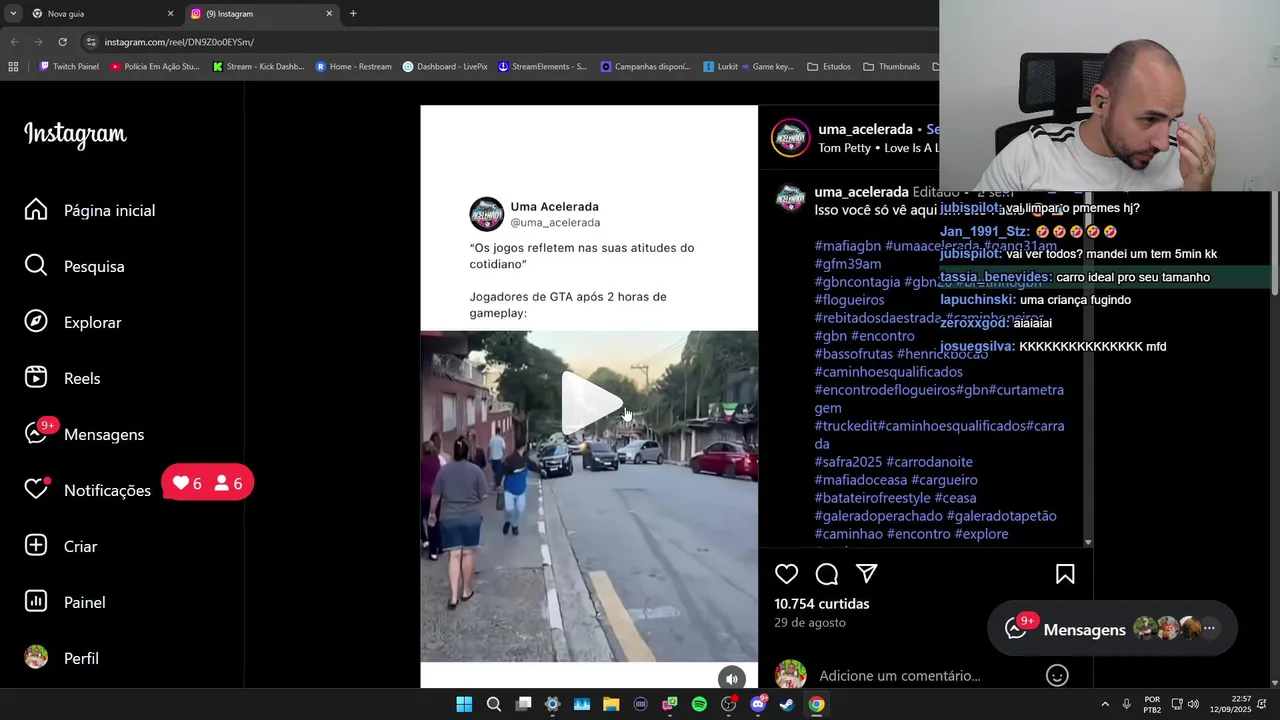This screenshot has height=720, width=1280.
Task: Open the Home - Restream bookmark
Action: tap(353, 67)
